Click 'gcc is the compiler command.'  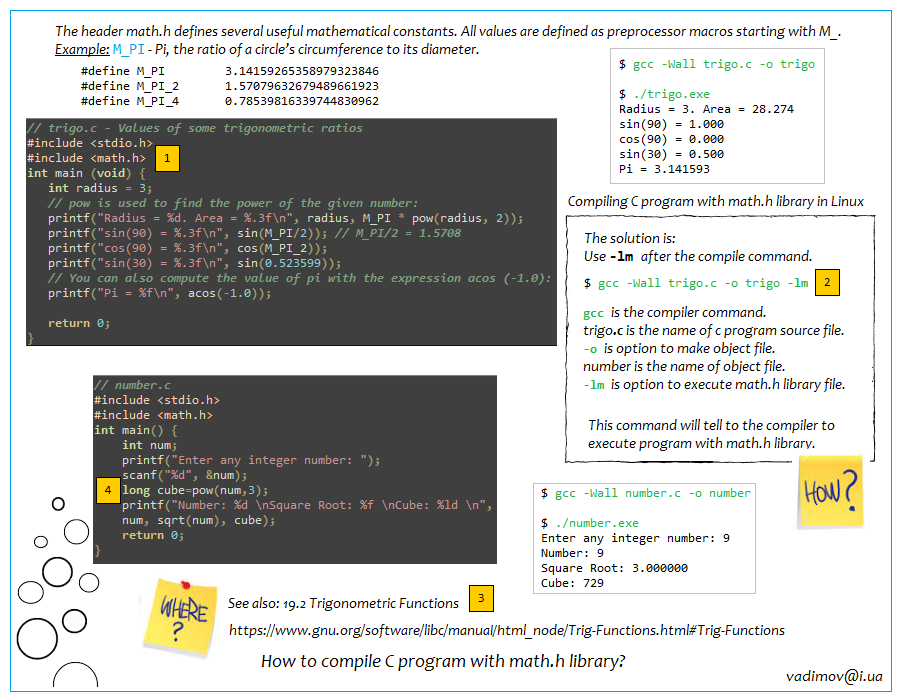click(674, 312)
